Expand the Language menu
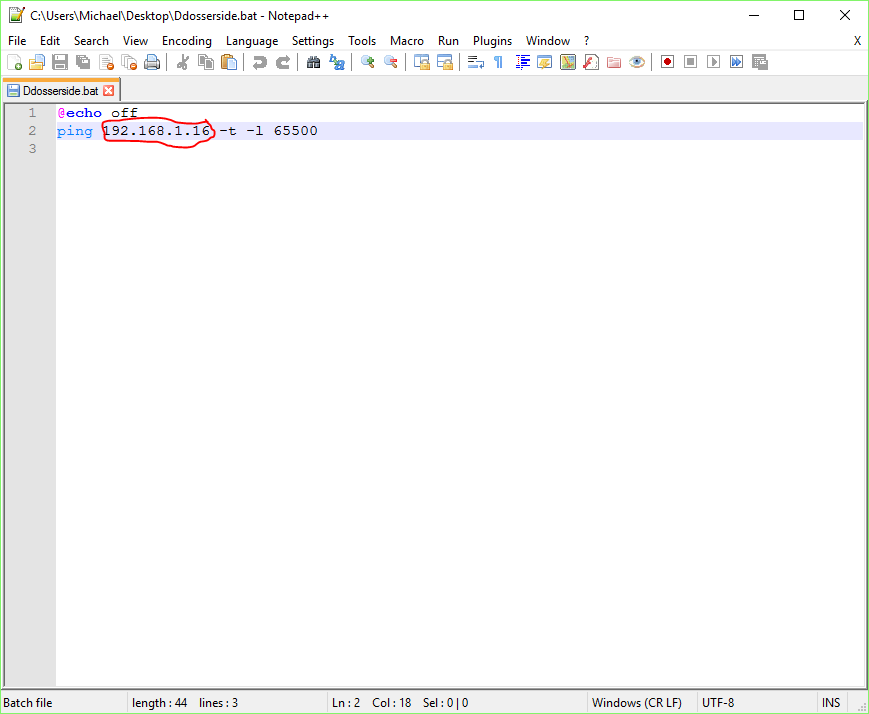Screen dimensions: 869x714 point(252,41)
